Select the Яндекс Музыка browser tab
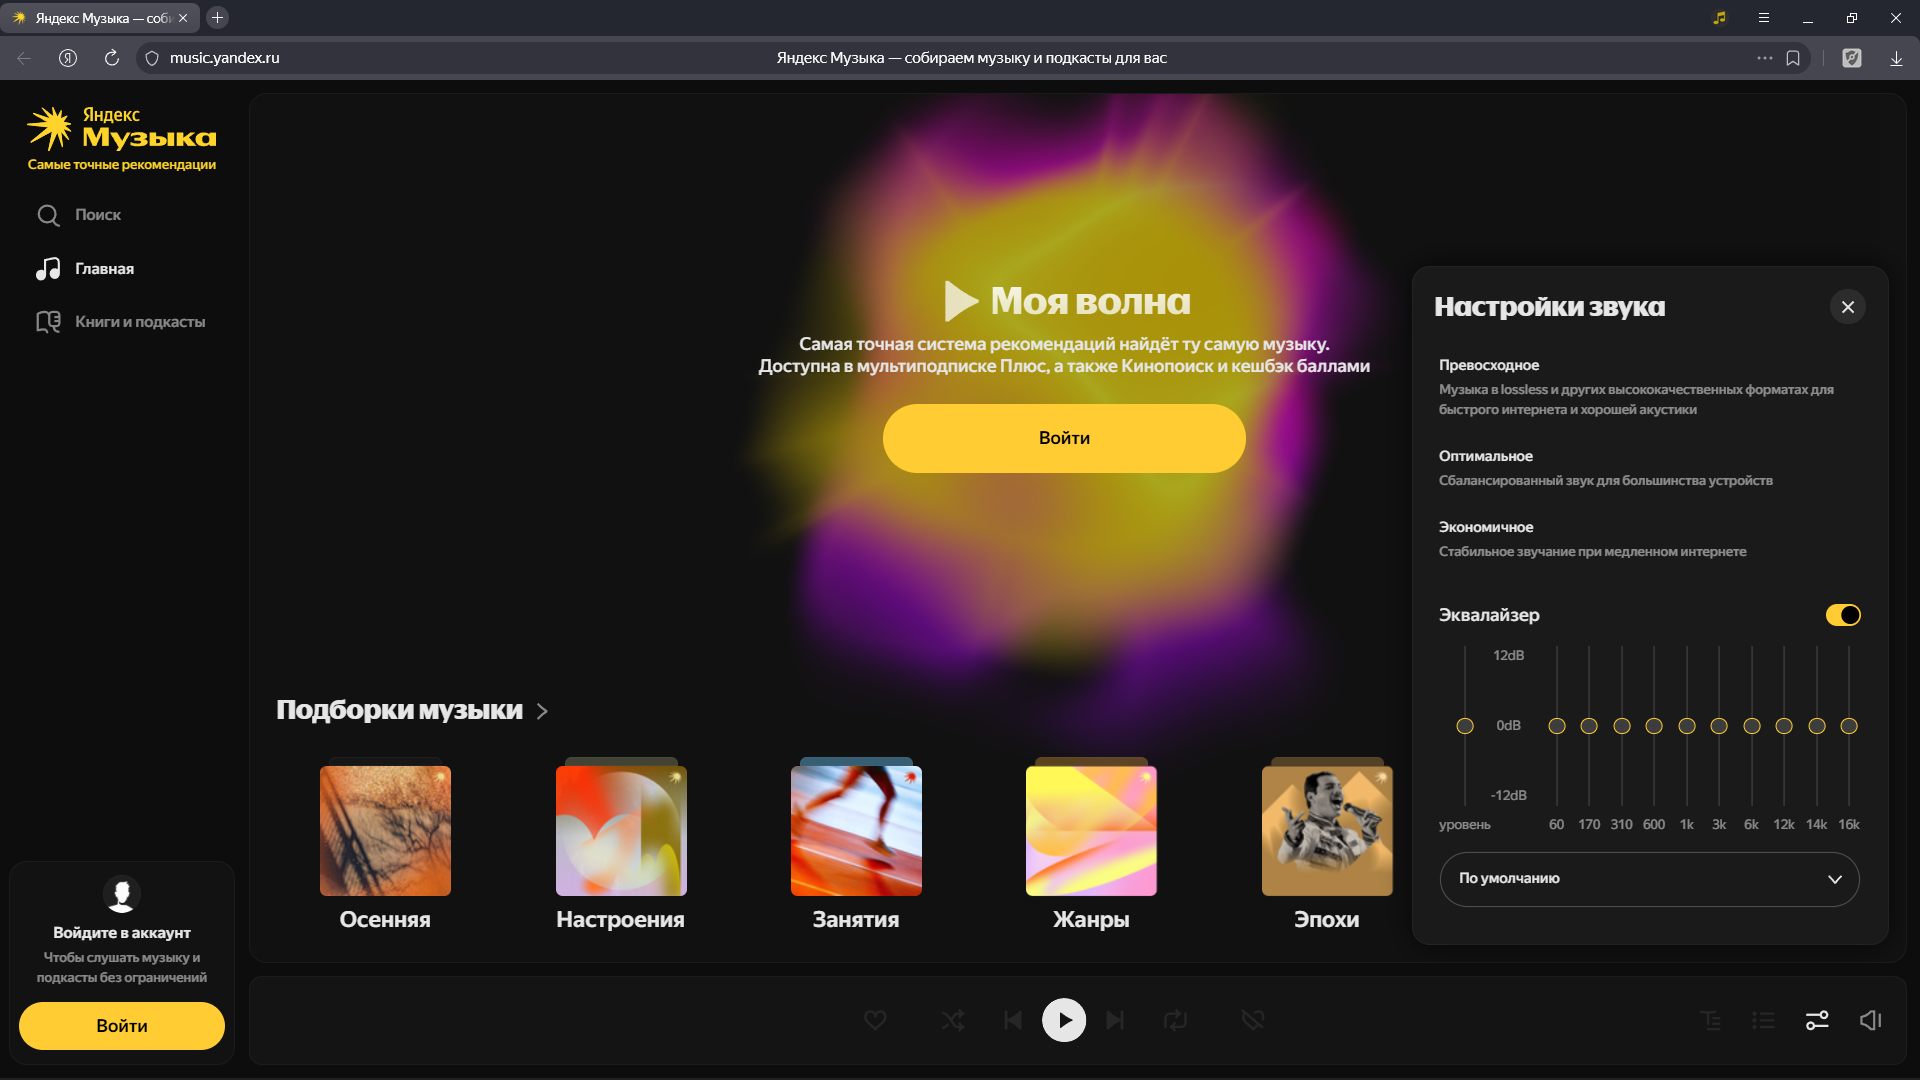This screenshot has width=1920, height=1080. pyautogui.click(x=100, y=18)
